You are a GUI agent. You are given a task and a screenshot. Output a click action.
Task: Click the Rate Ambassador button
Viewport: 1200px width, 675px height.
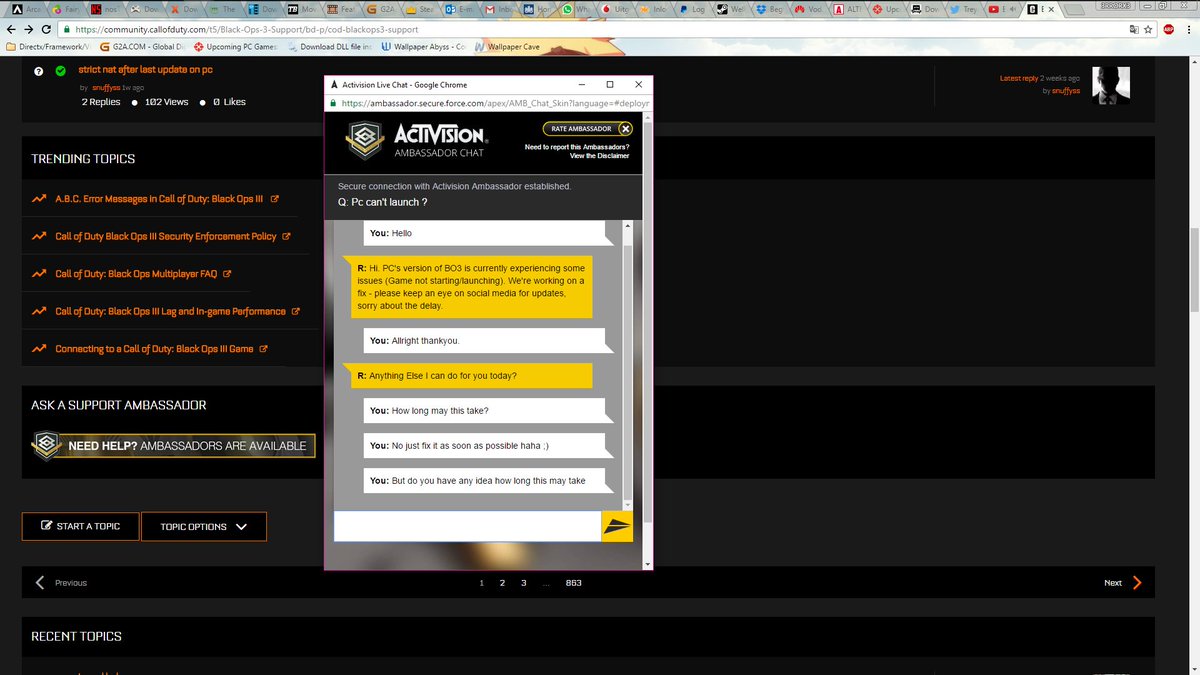pyautogui.click(x=588, y=129)
